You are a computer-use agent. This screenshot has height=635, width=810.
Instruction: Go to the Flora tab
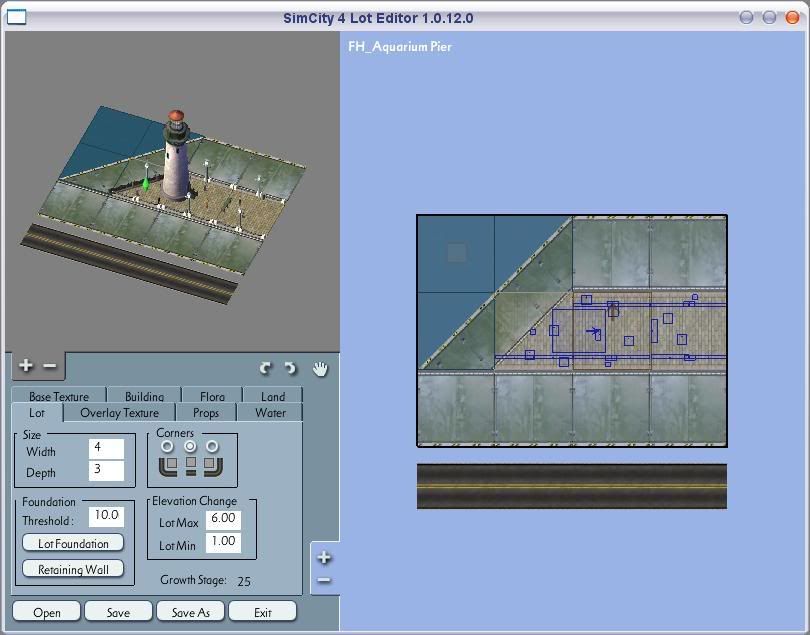point(212,396)
